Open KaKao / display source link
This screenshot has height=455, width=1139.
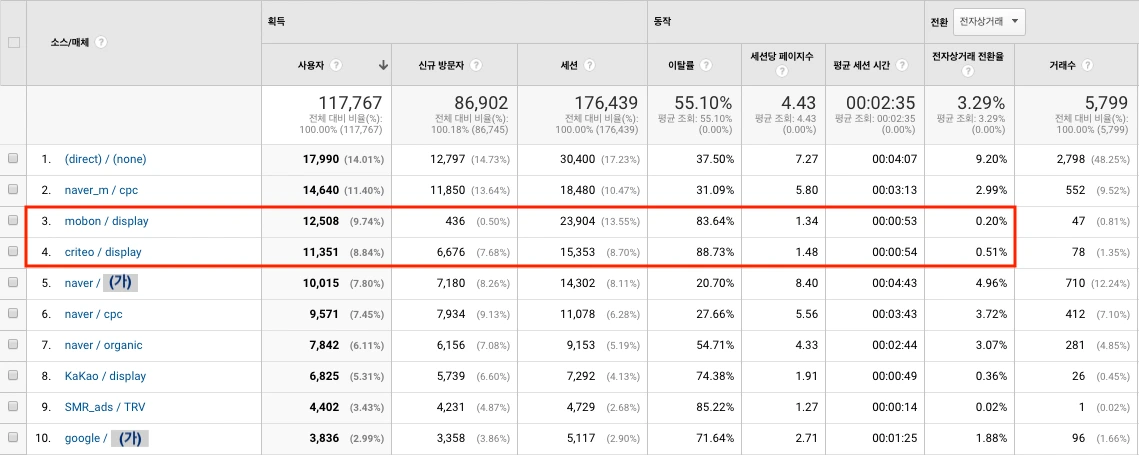pos(105,377)
